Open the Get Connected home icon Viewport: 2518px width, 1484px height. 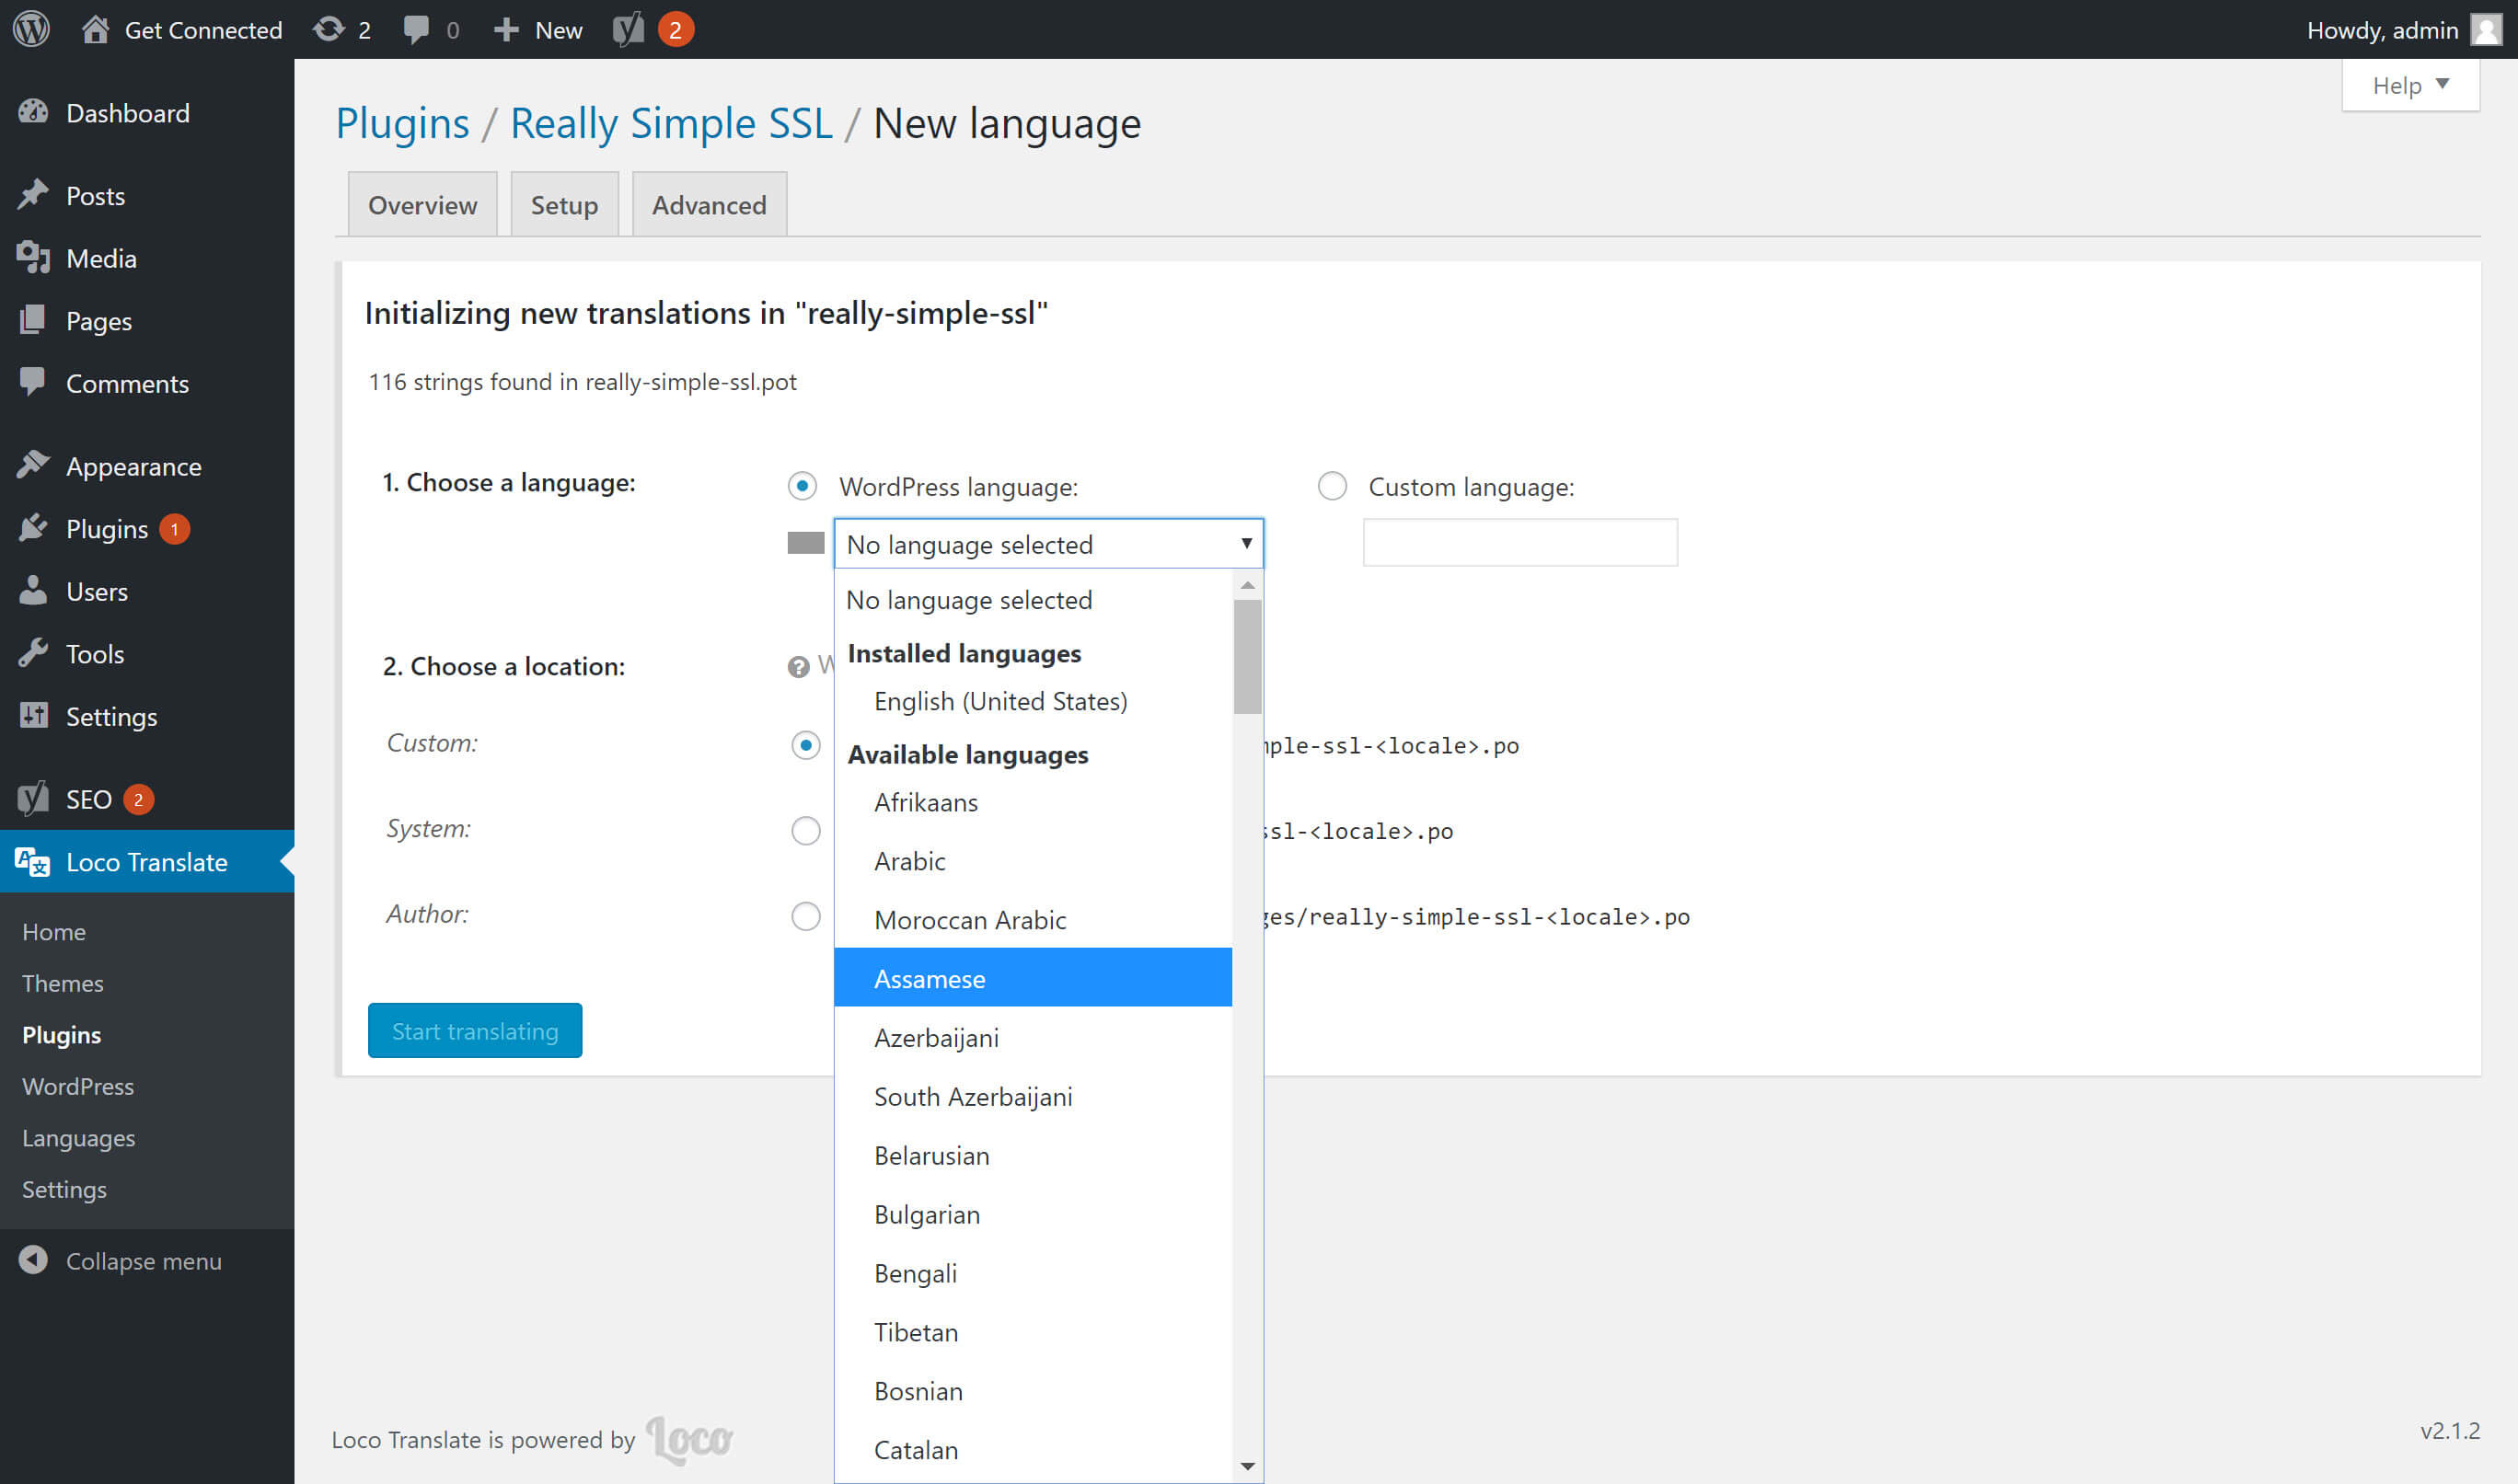[95, 29]
